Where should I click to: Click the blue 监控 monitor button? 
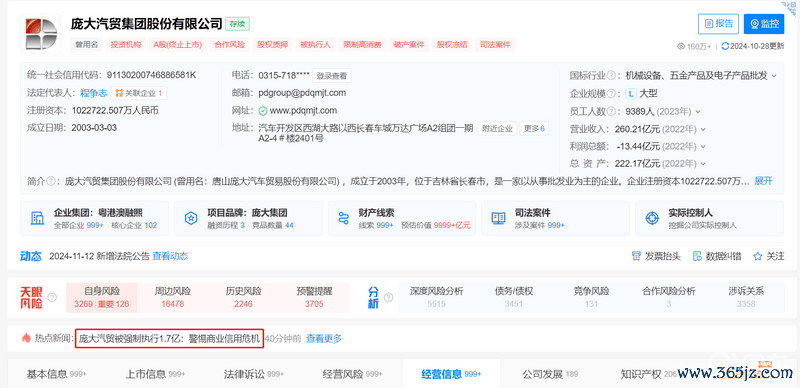click(x=764, y=23)
